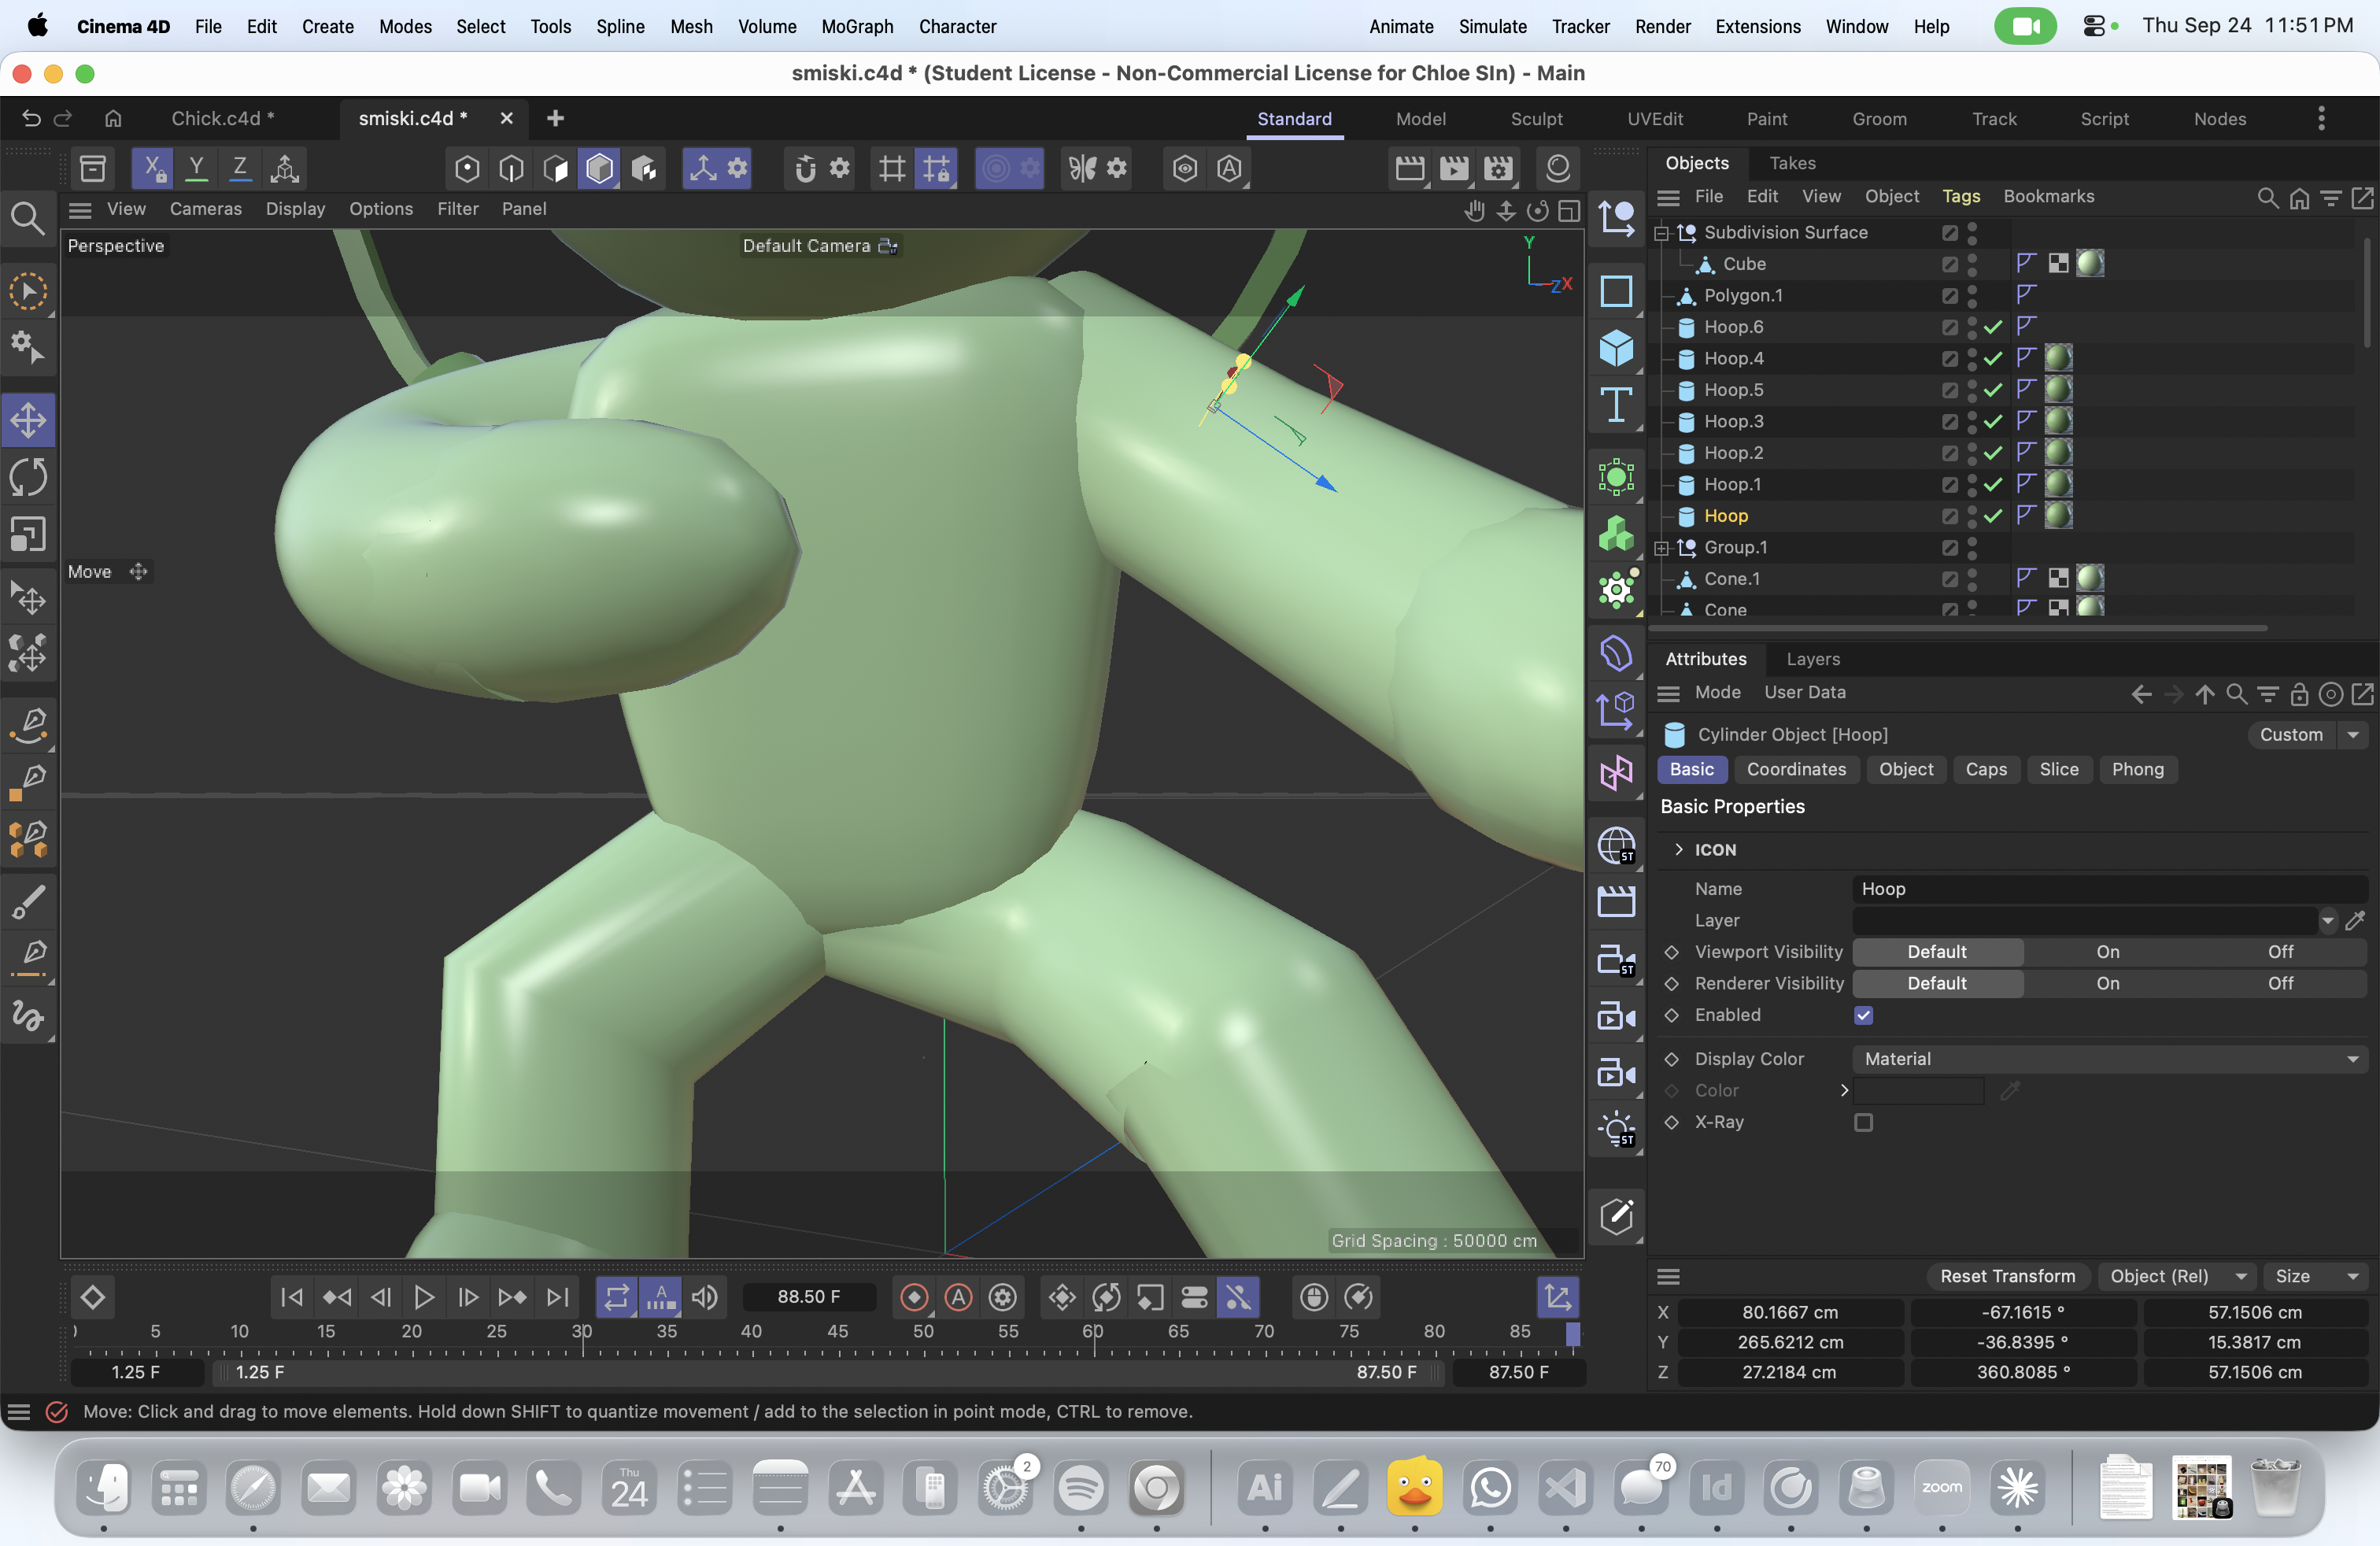Open the Coordinates tab in Attributes

point(1796,769)
